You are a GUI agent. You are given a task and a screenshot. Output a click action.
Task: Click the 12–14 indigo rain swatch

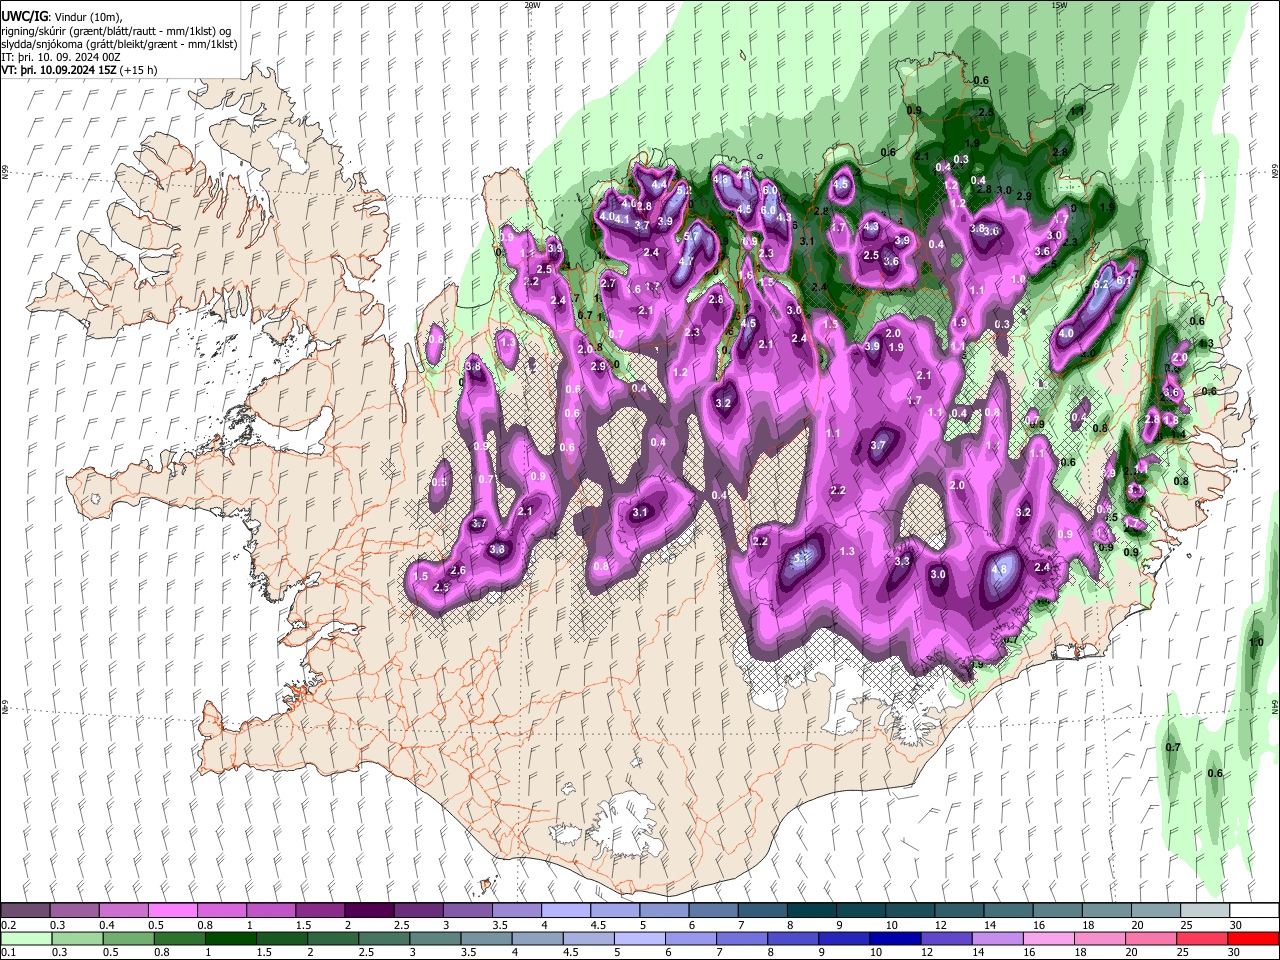pos(946,938)
